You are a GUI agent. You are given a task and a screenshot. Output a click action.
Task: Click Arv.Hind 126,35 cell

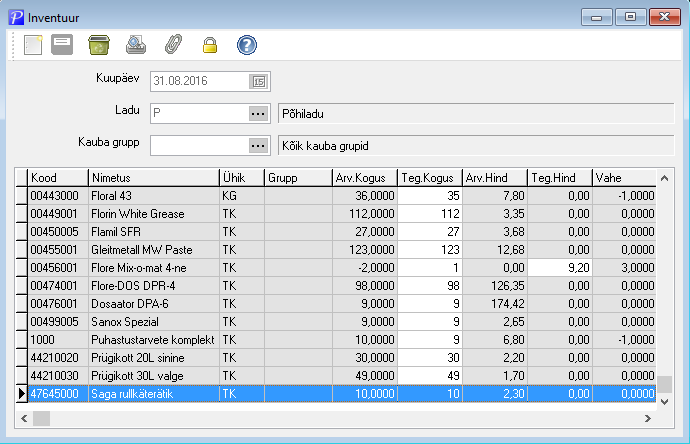tap(495, 286)
